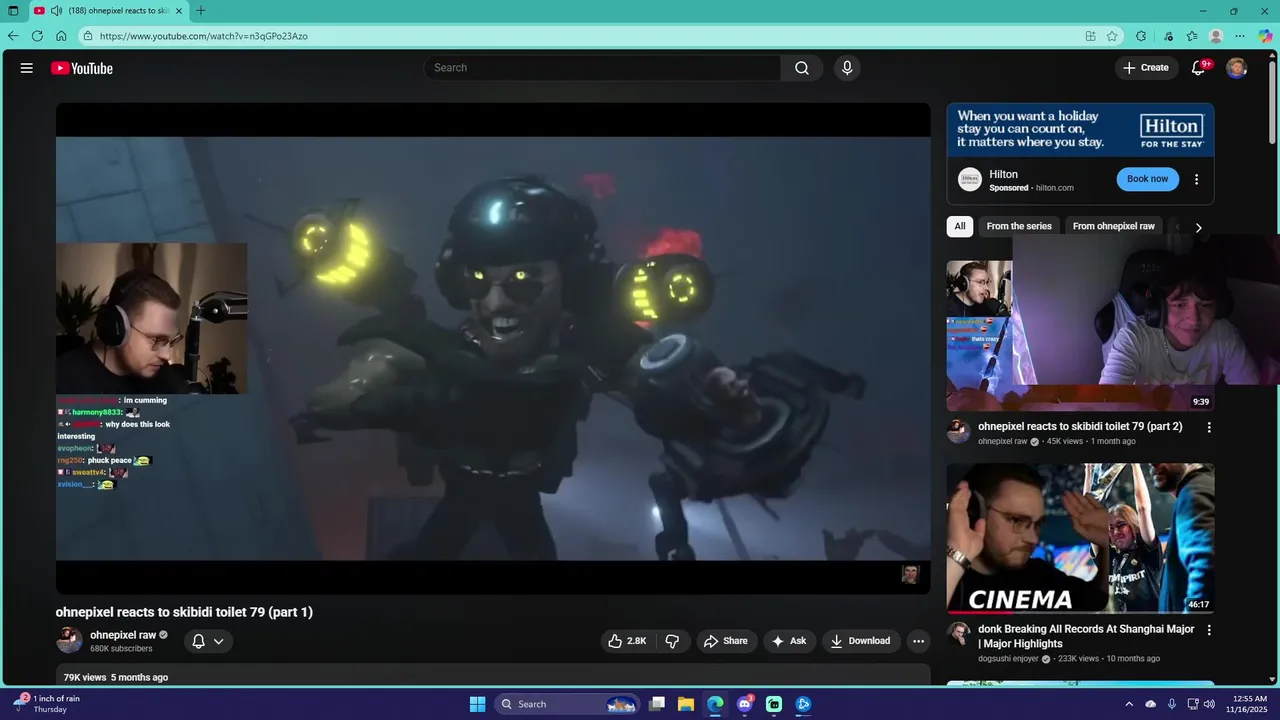Switch to the ohnepixel reacts browser tab
Screen dimensions: 1280x720
[x=110, y=11]
